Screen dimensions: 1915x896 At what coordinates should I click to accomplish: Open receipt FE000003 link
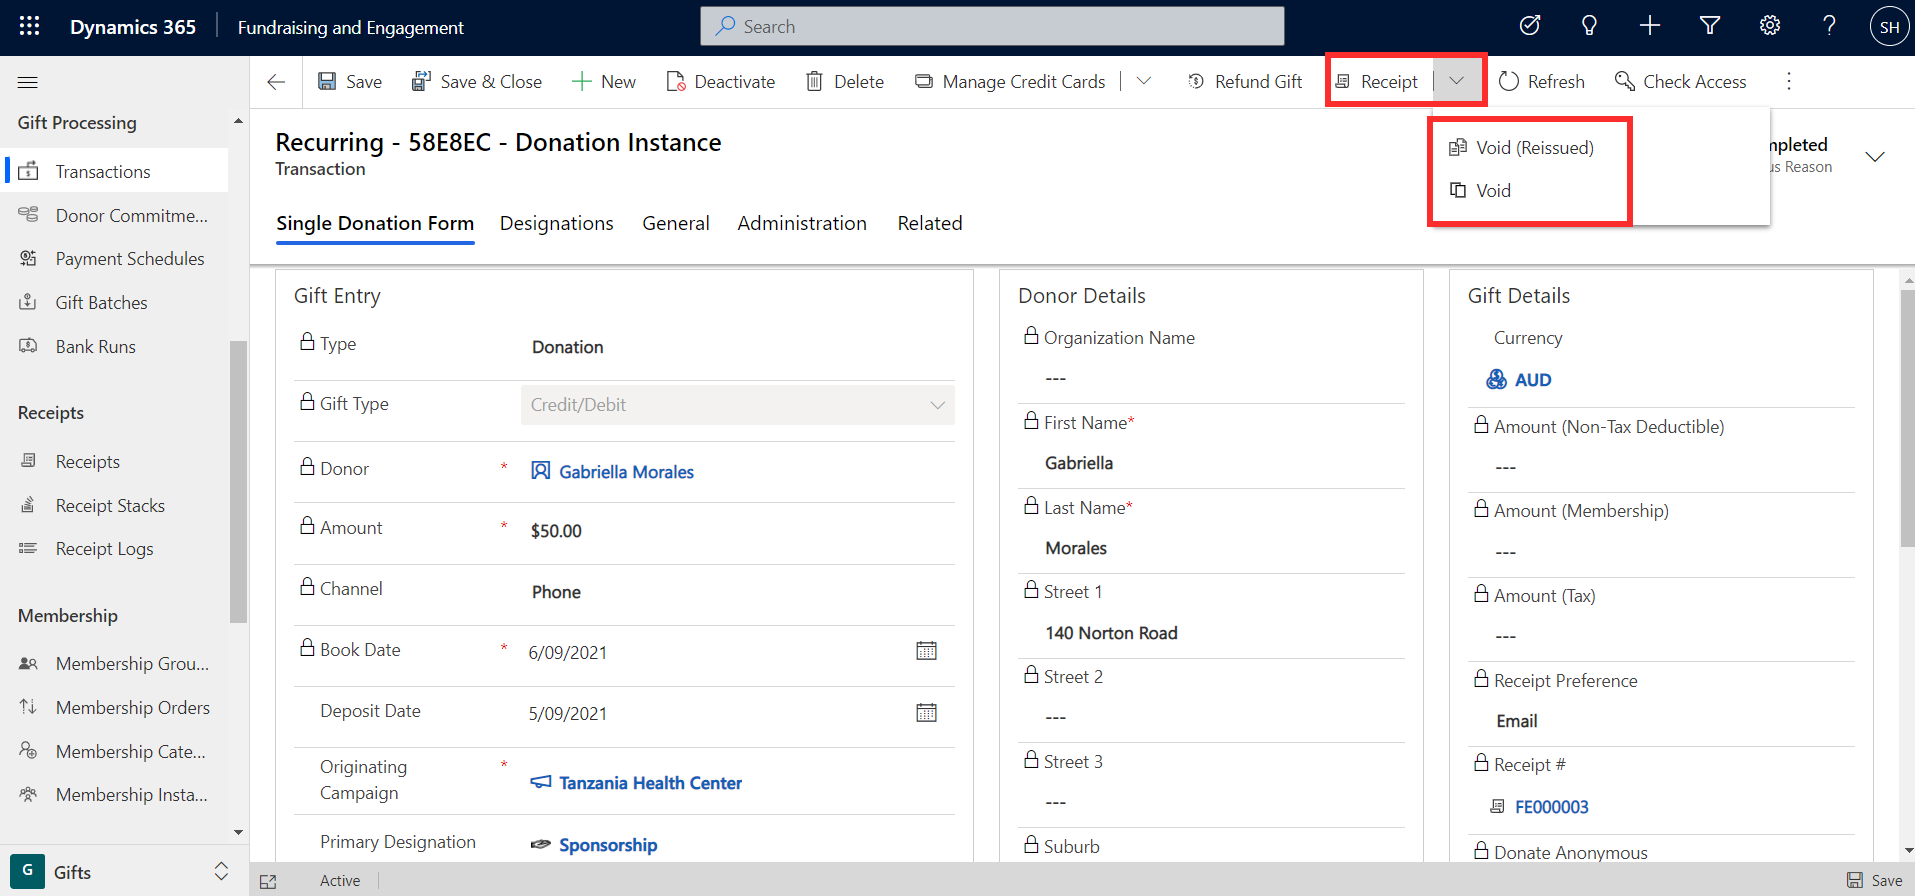[x=1551, y=807]
